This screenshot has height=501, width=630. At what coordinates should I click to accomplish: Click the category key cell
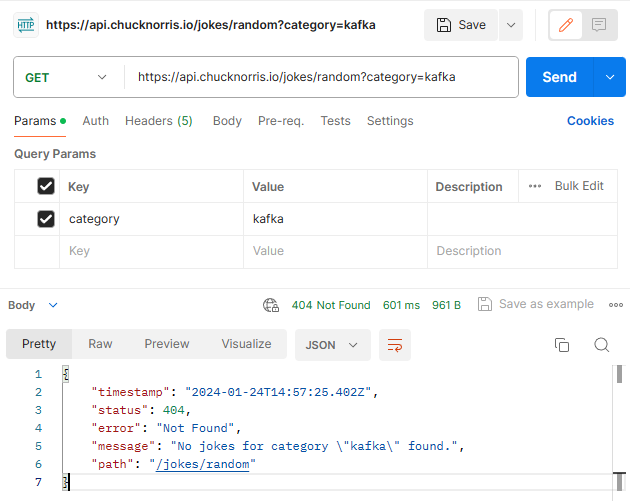tap(151, 219)
